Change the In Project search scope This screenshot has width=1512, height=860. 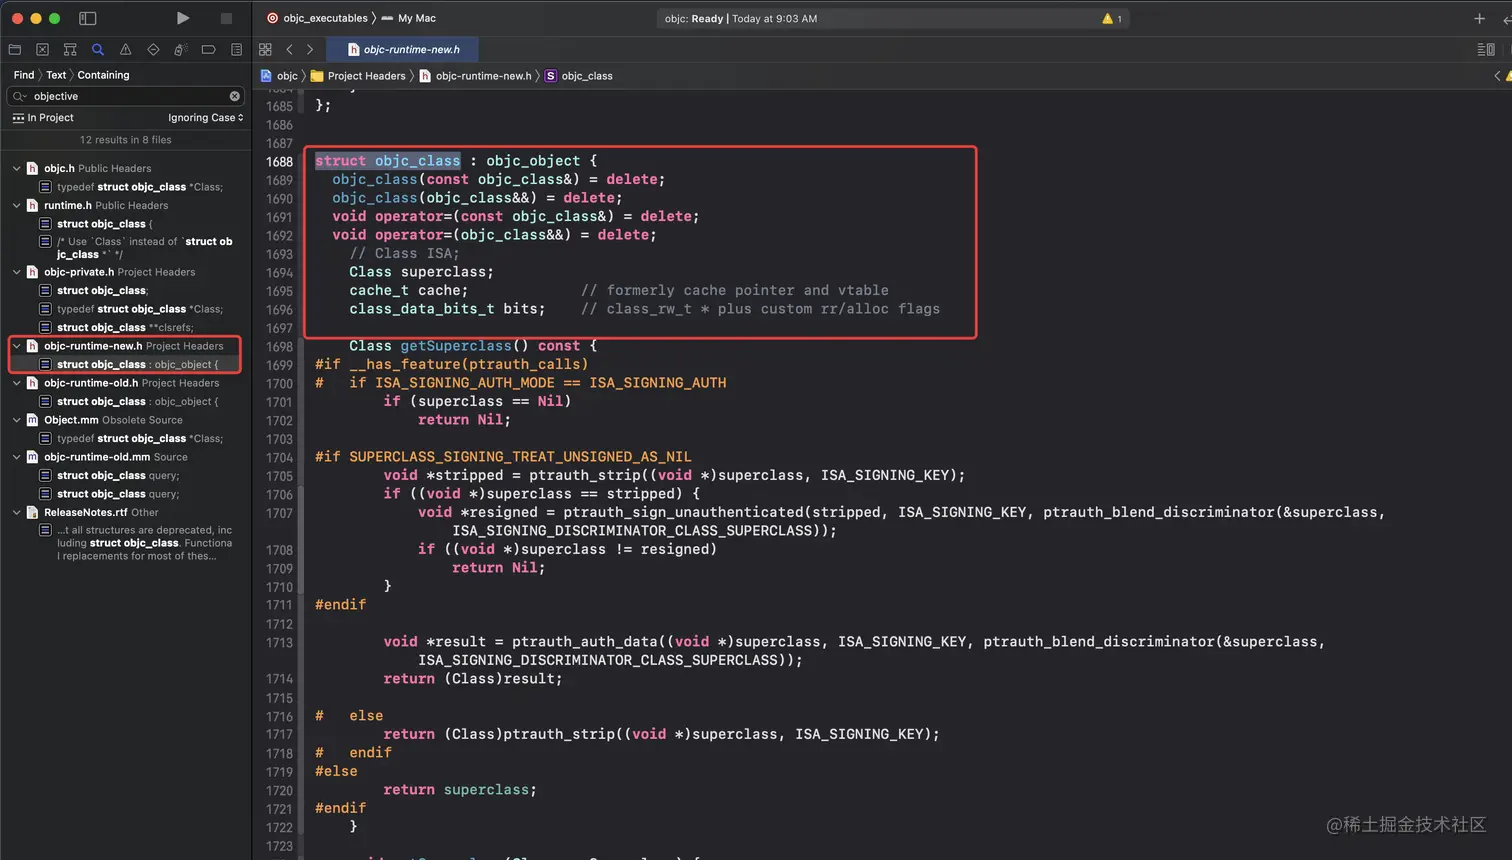43,118
